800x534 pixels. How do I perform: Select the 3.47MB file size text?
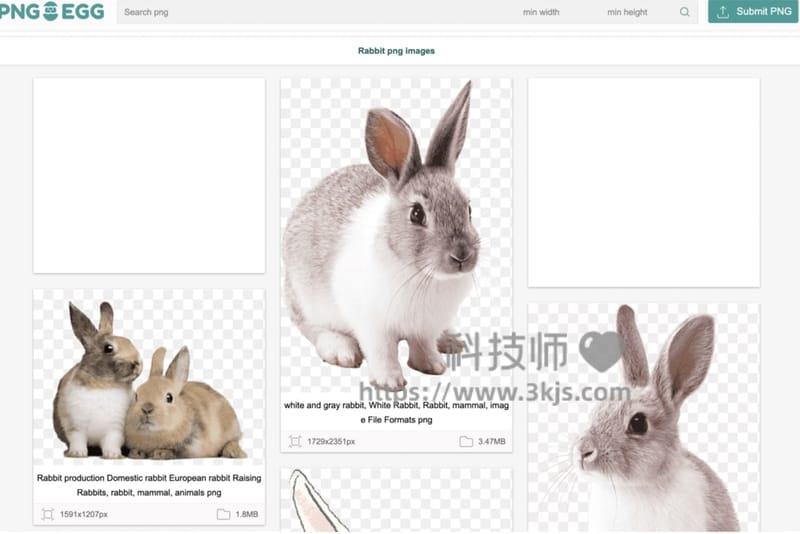[x=492, y=441]
